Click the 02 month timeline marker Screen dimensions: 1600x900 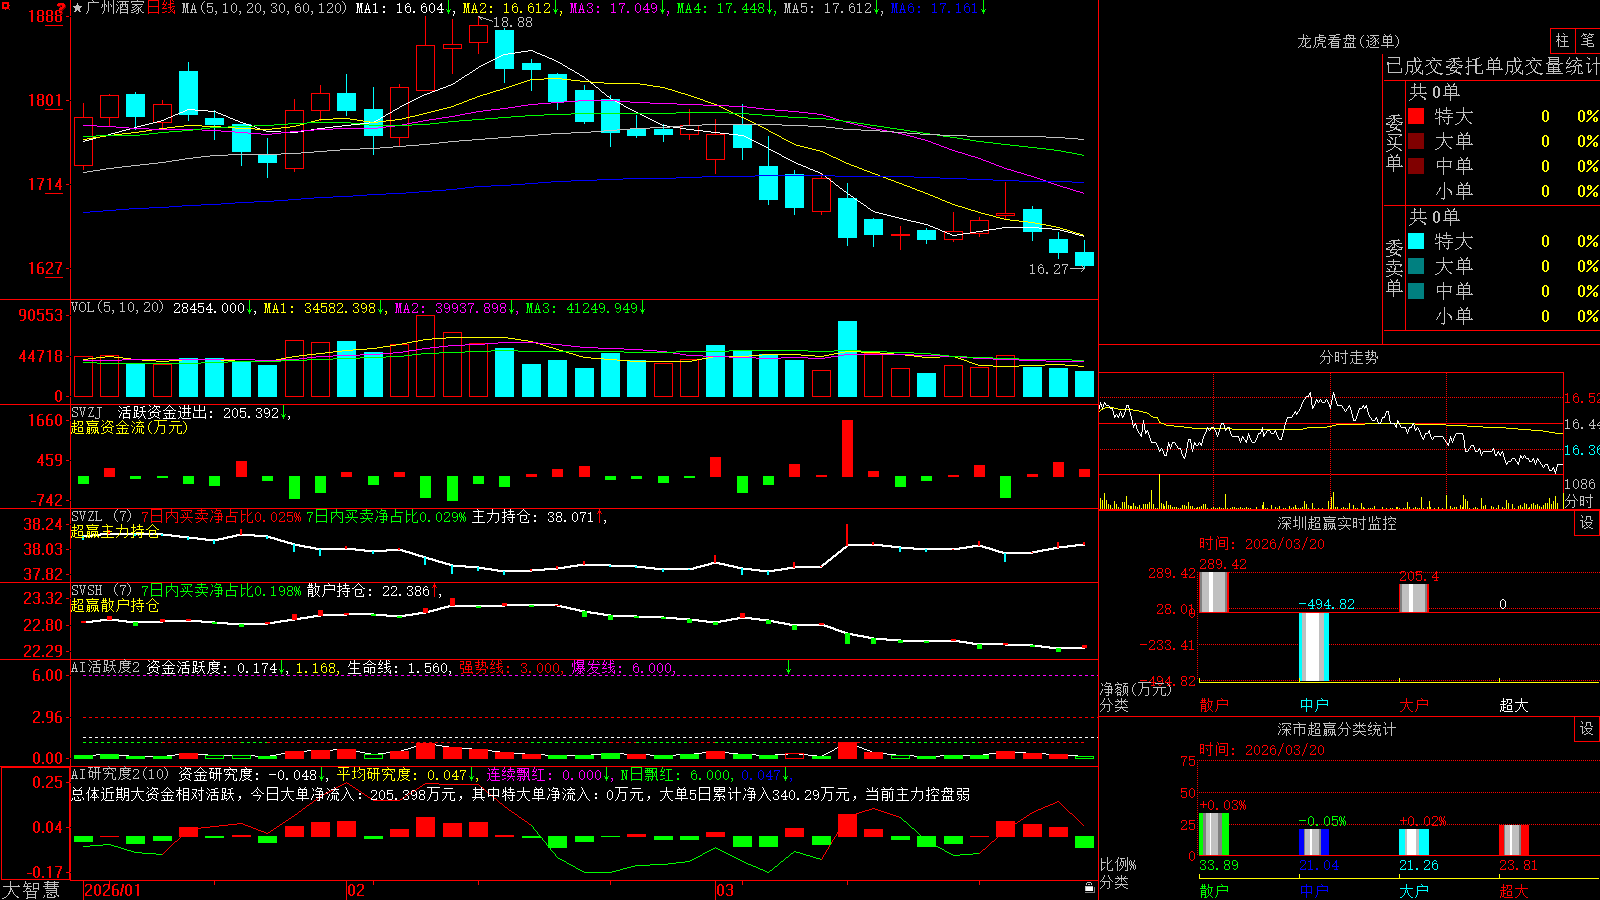pos(356,890)
